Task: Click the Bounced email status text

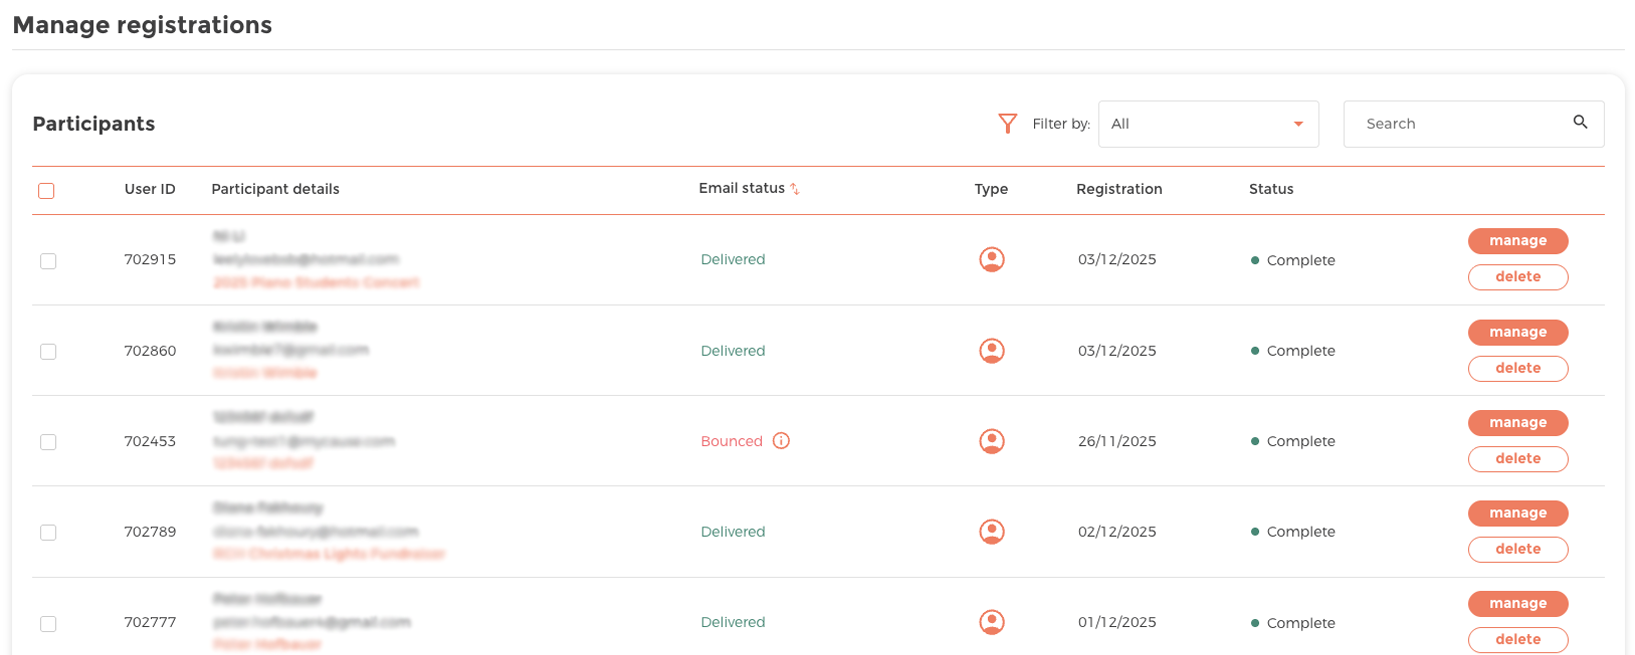Action: (x=731, y=441)
